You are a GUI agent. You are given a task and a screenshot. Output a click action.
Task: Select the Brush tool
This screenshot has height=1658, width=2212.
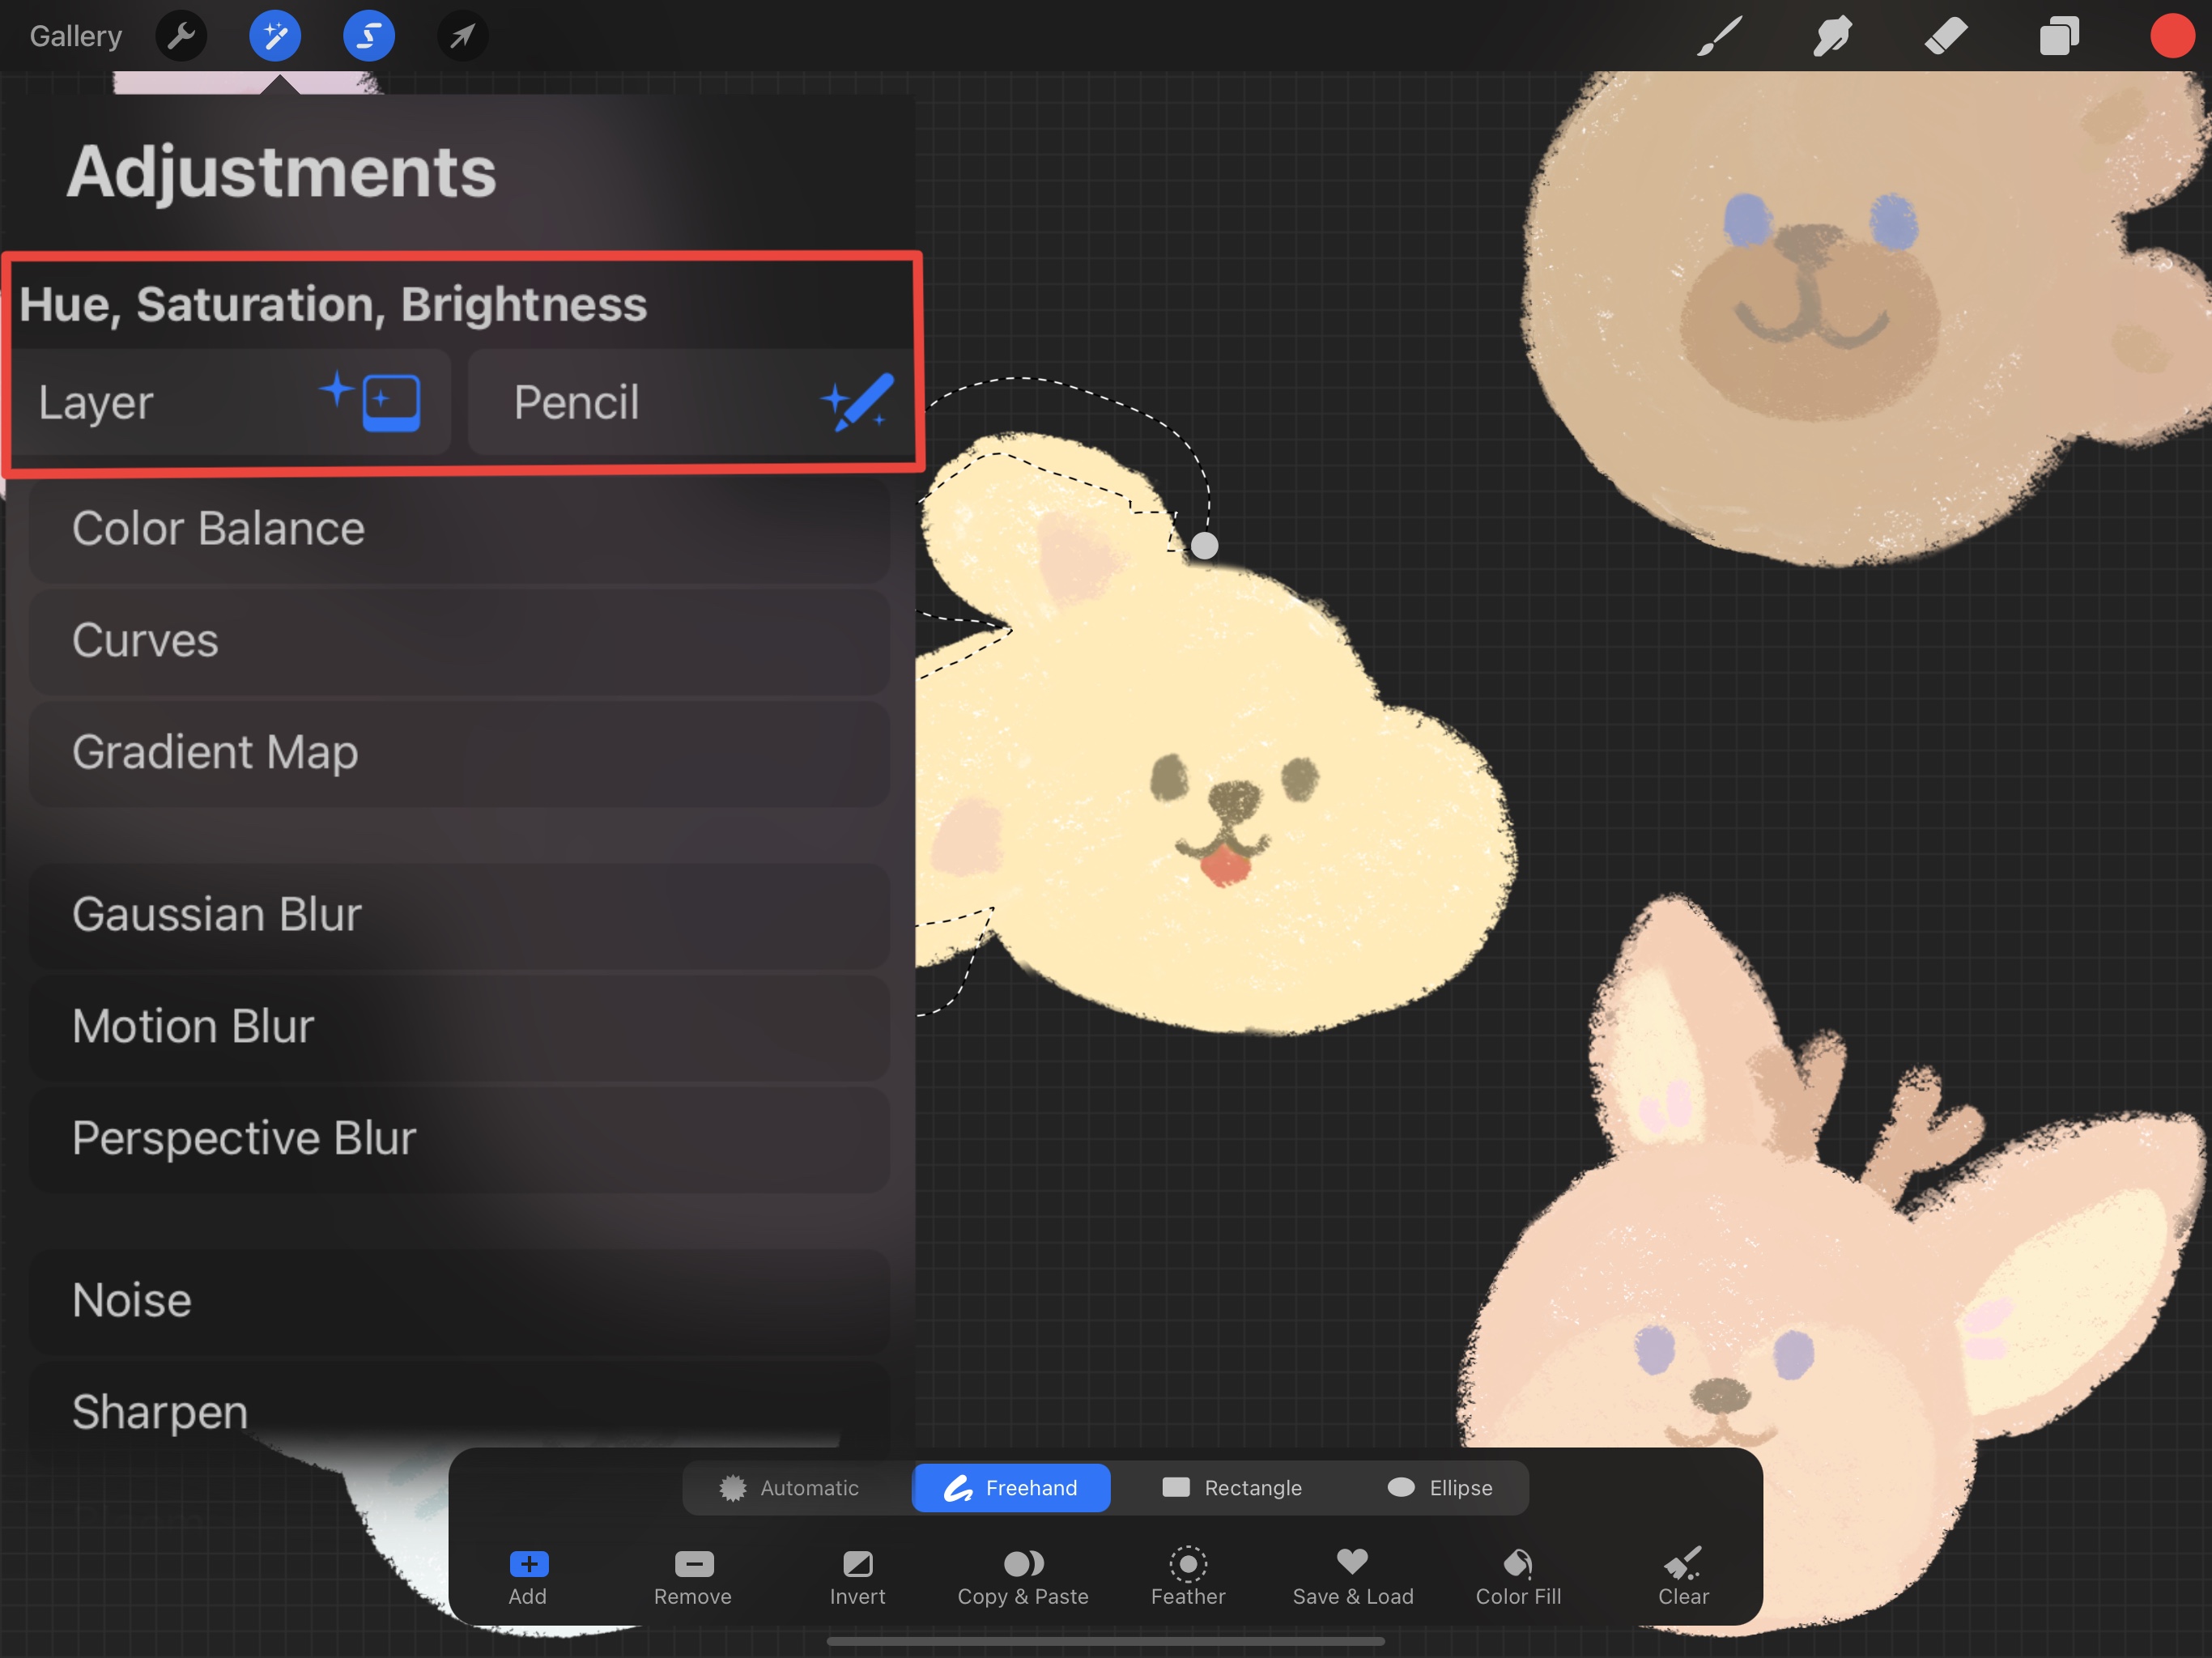tap(1720, 36)
